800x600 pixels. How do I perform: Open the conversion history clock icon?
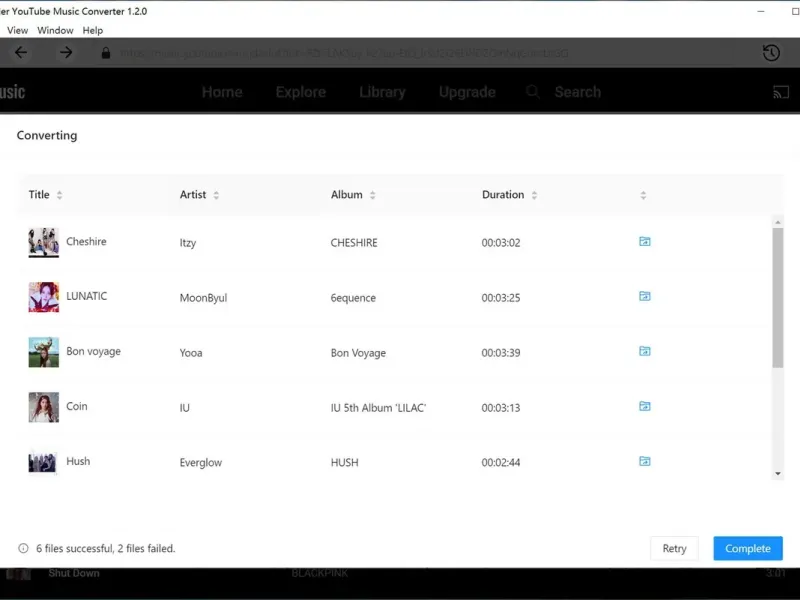tap(771, 53)
